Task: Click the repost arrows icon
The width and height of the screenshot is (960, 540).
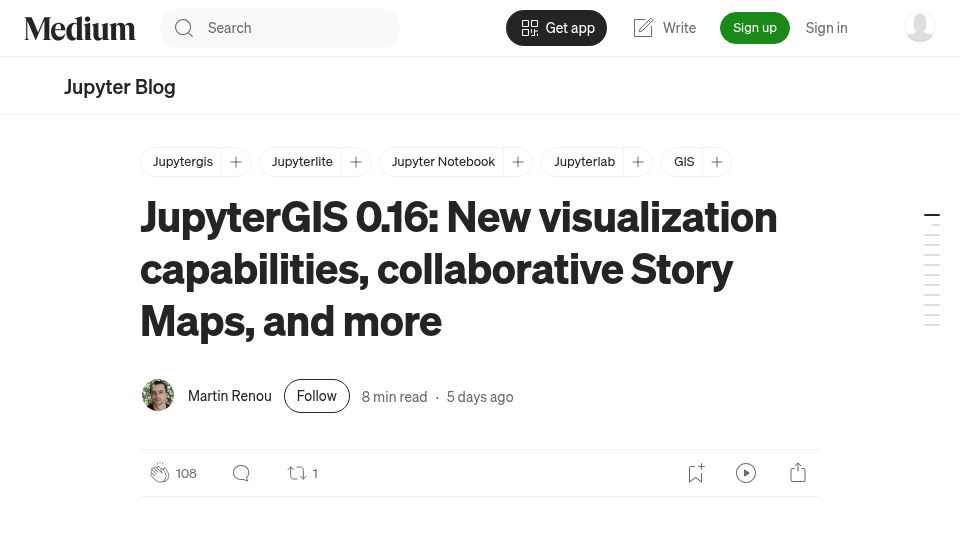Action: click(297, 473)
